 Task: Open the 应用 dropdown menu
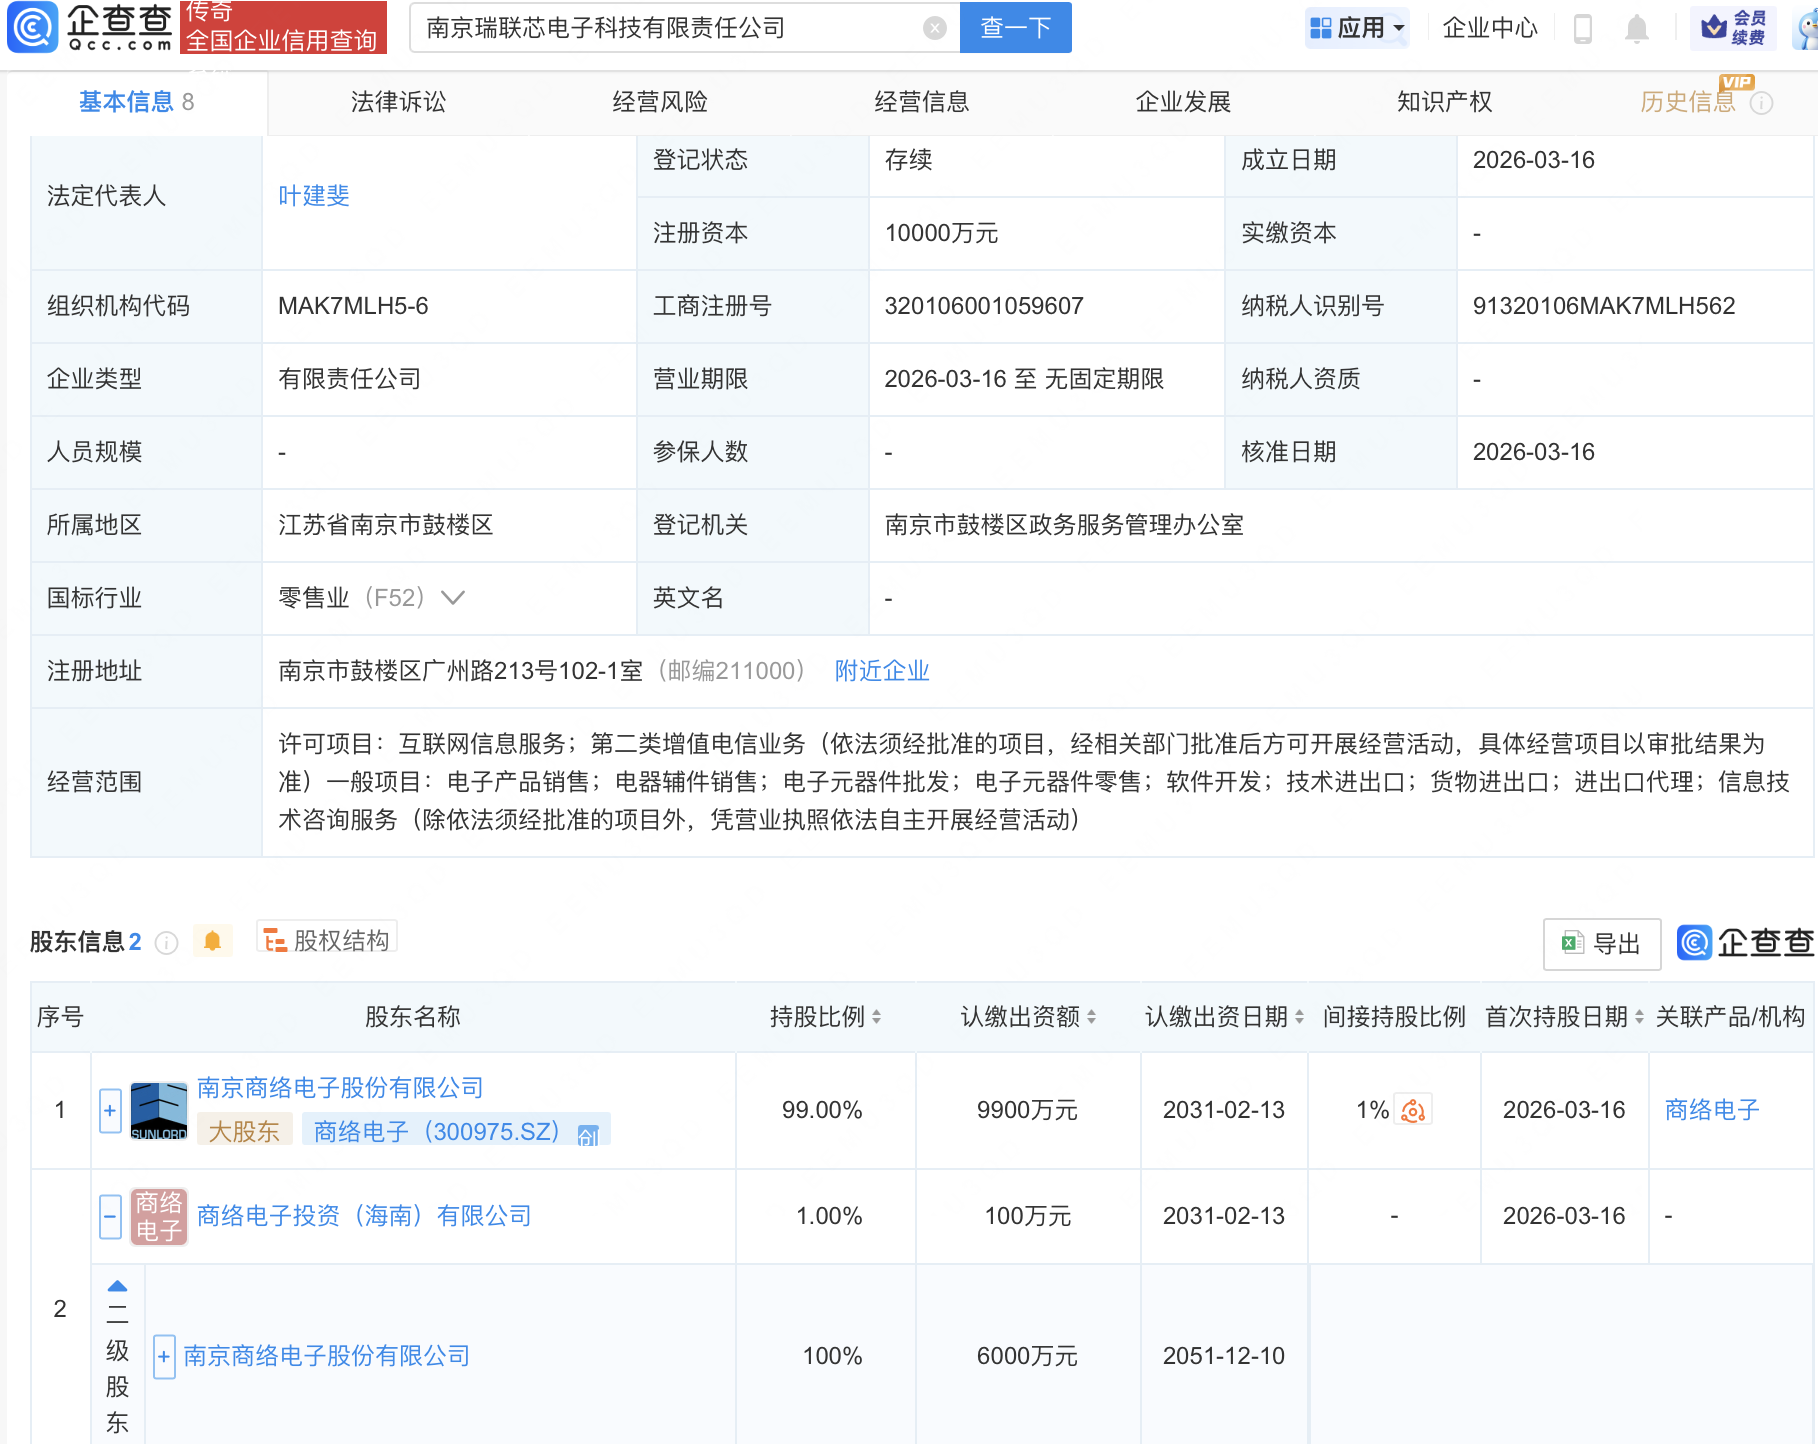[1357, 27]
